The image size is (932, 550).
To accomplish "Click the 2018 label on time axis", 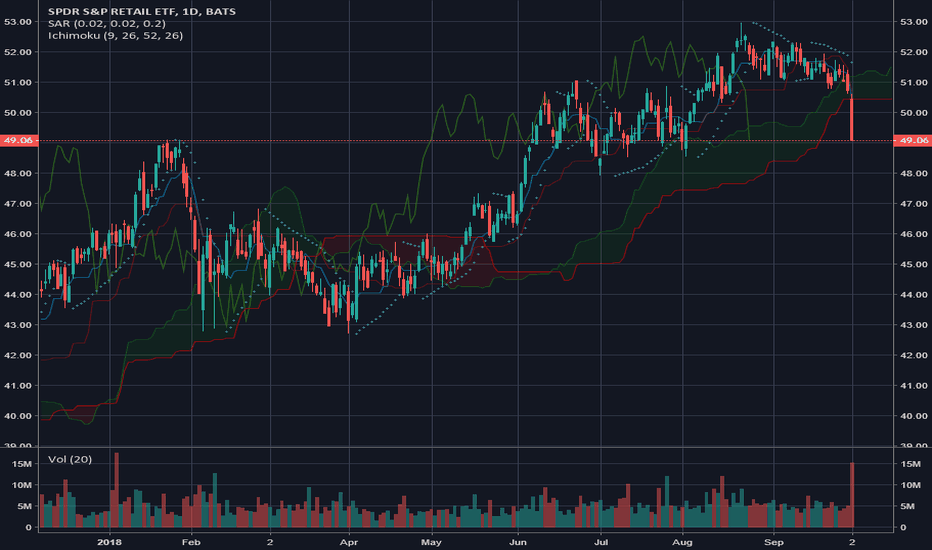I will pos(109,542).
